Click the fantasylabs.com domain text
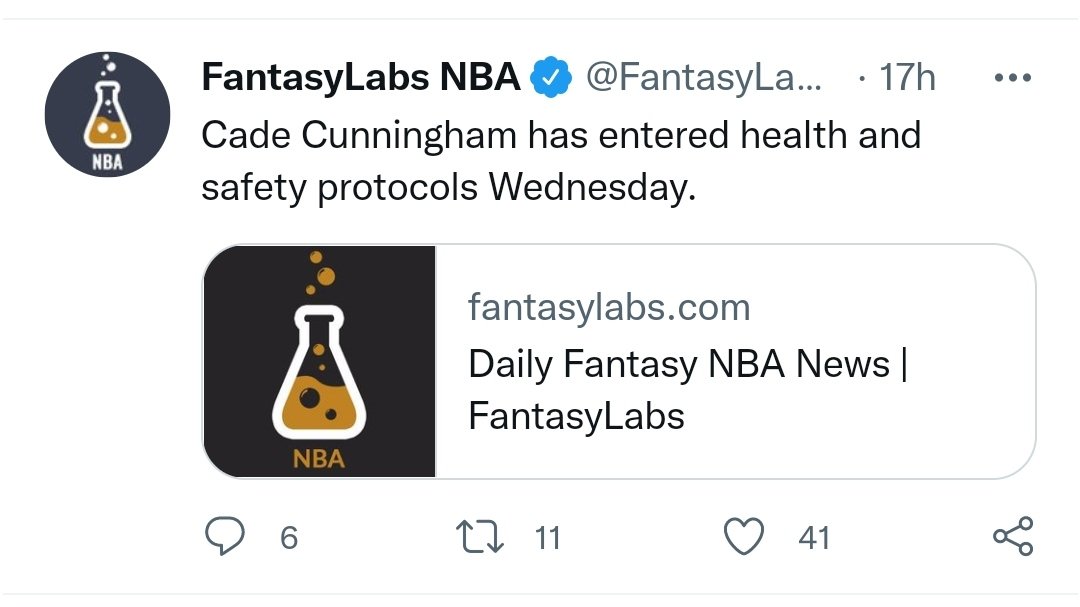The image size is (1080, 607). pyautogui.click(x=608, y=307)
